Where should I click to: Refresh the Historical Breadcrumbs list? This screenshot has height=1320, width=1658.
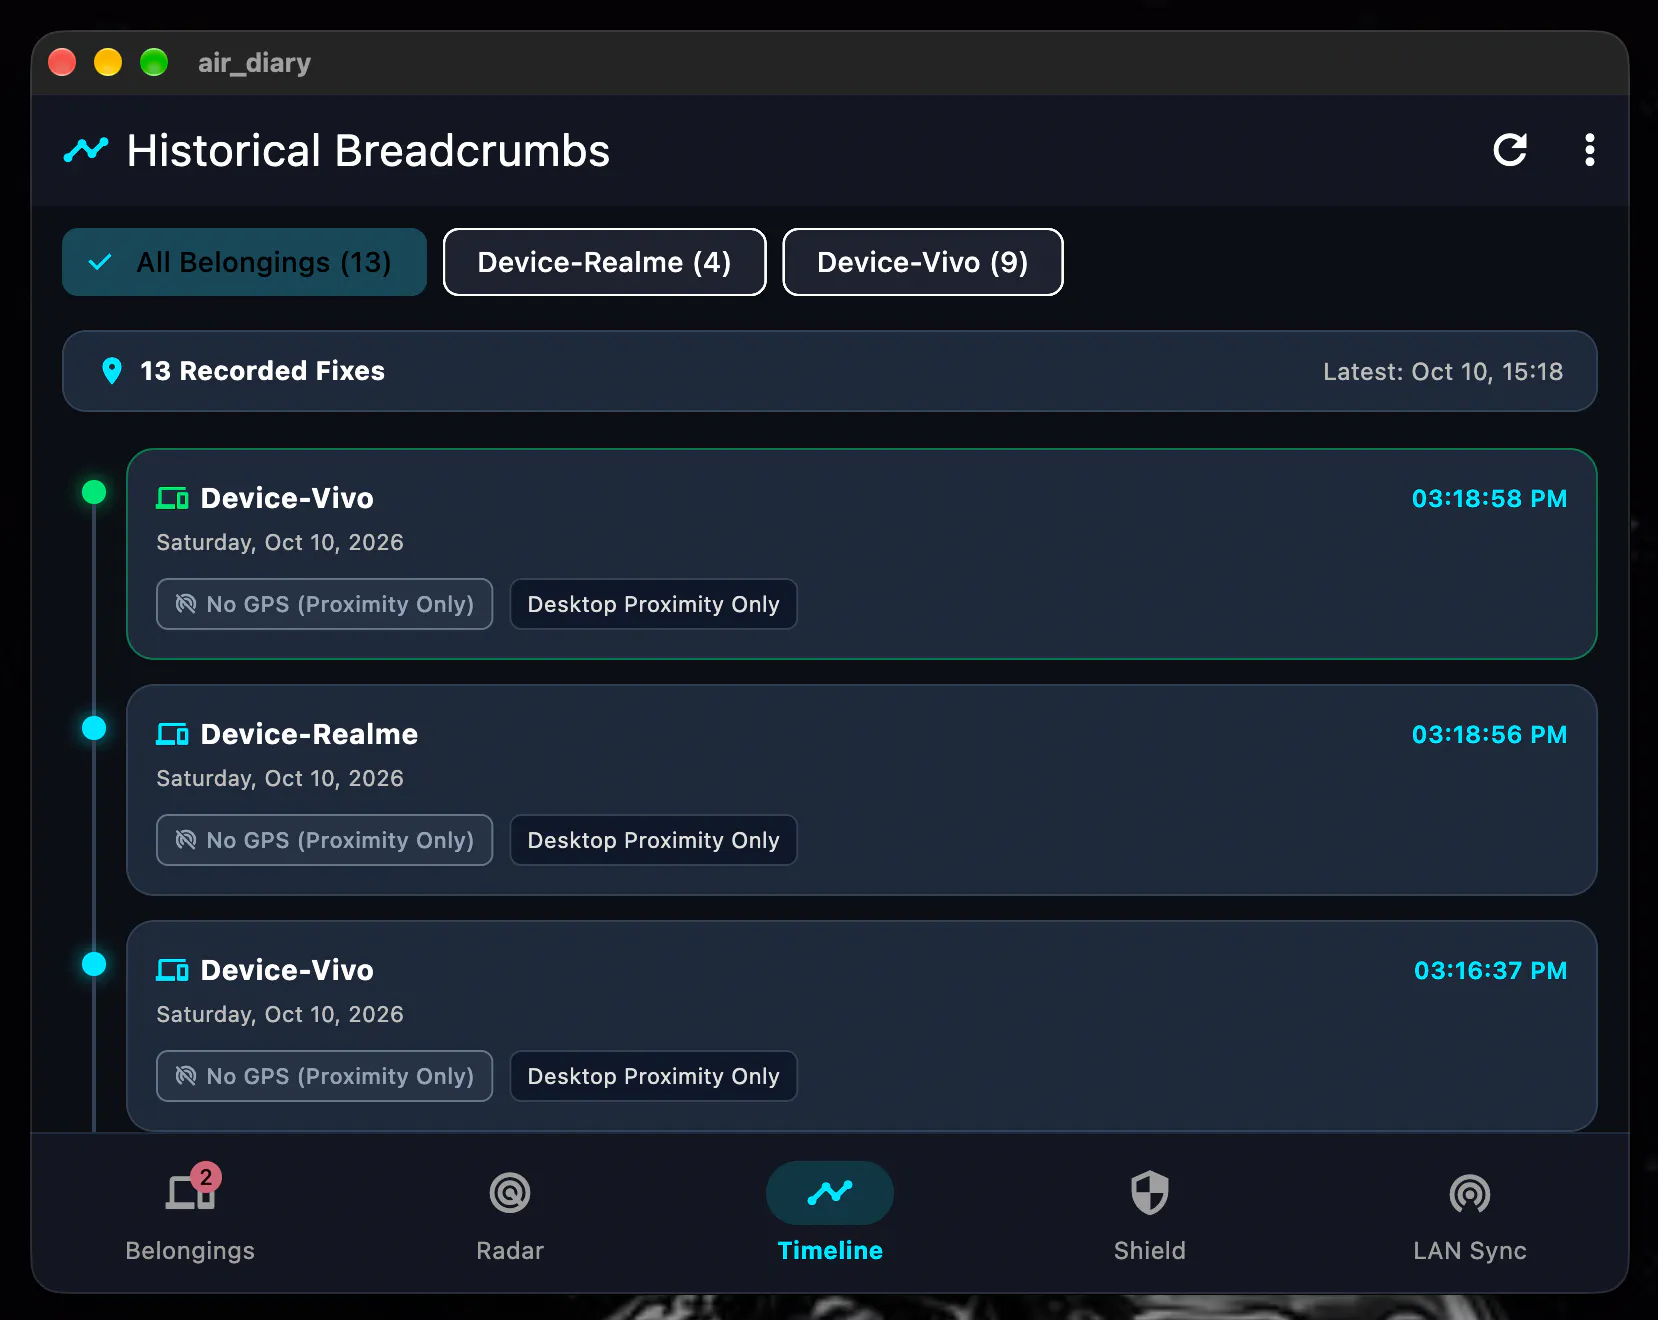1509,150
